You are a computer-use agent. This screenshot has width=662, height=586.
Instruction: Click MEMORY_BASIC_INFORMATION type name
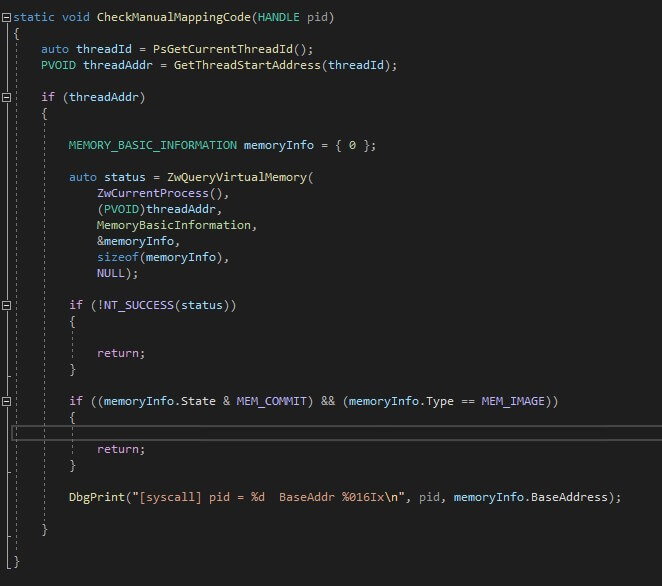(153, 146)
